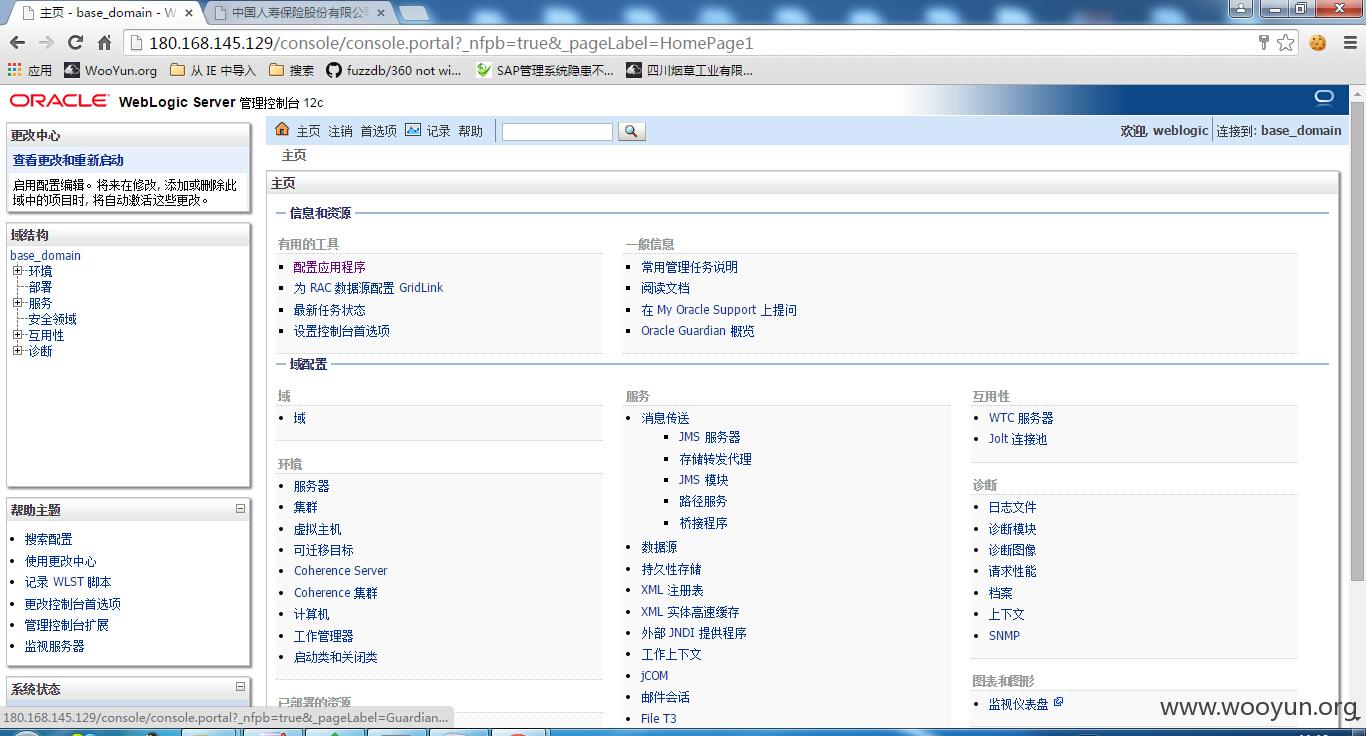Open 为 RAC 数据源配置 GridLink link
Screen dimensions: 1366x736
click(368, 288)
